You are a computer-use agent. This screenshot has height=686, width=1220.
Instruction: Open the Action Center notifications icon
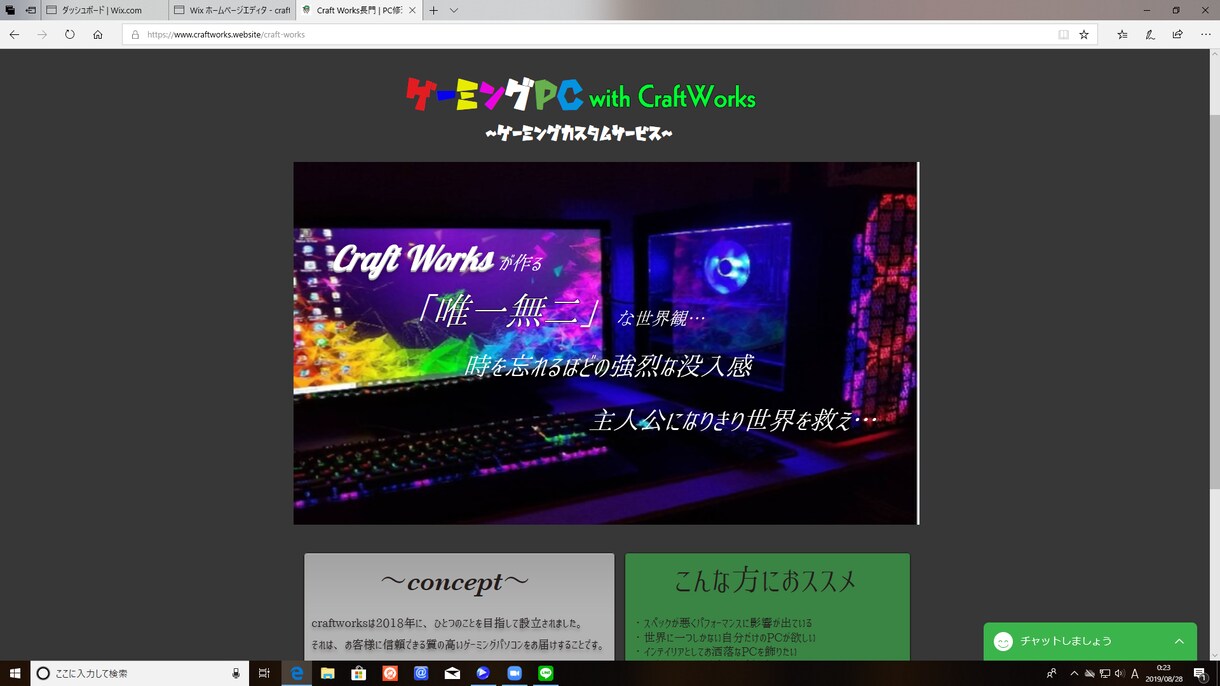[x=1200, y=673]
